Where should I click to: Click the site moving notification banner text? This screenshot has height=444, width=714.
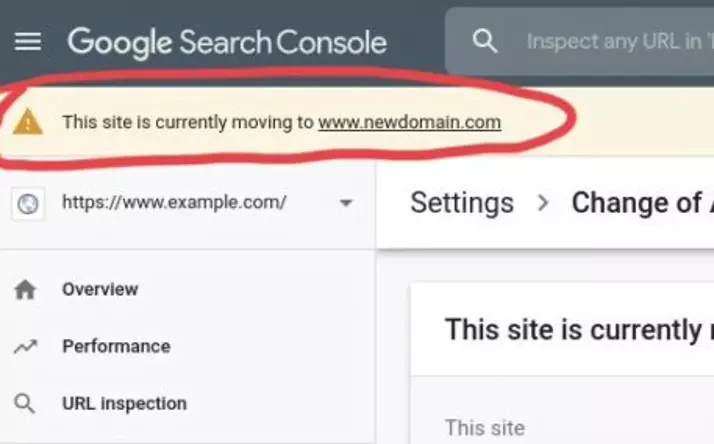click(x=281, y=122)
